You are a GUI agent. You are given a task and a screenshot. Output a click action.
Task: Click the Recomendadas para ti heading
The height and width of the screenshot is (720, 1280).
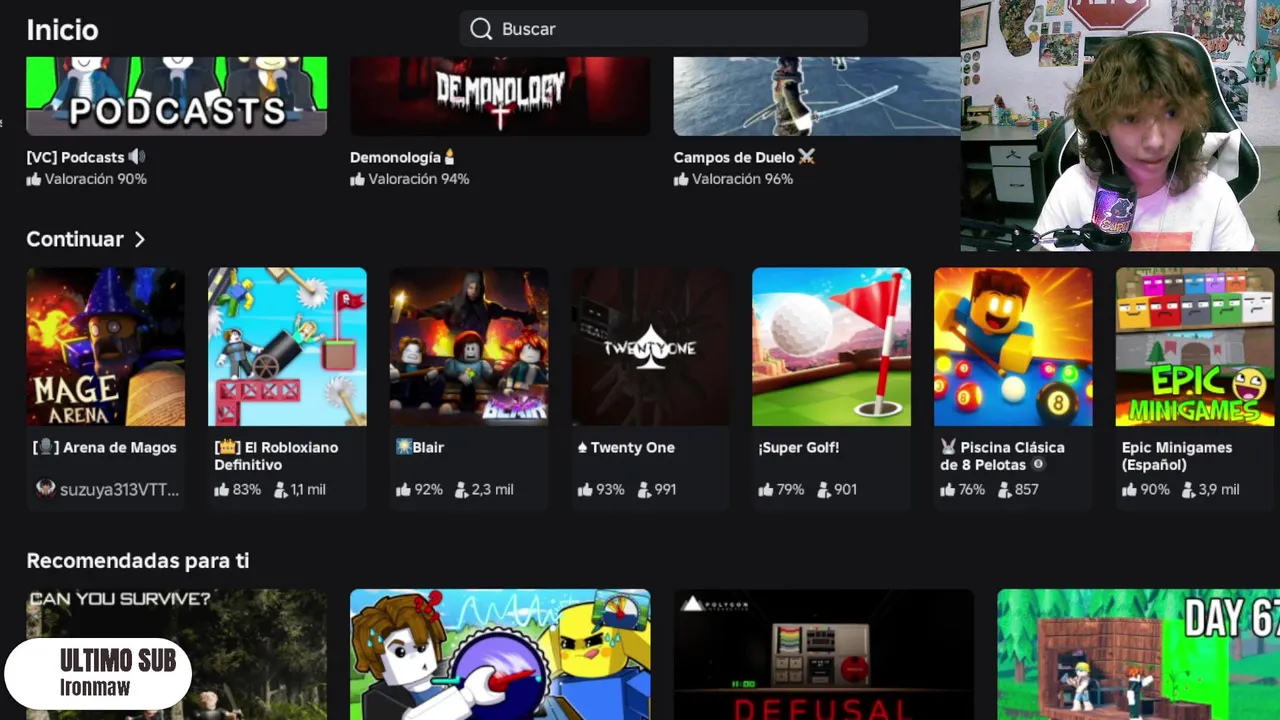(x=138, y=561)
